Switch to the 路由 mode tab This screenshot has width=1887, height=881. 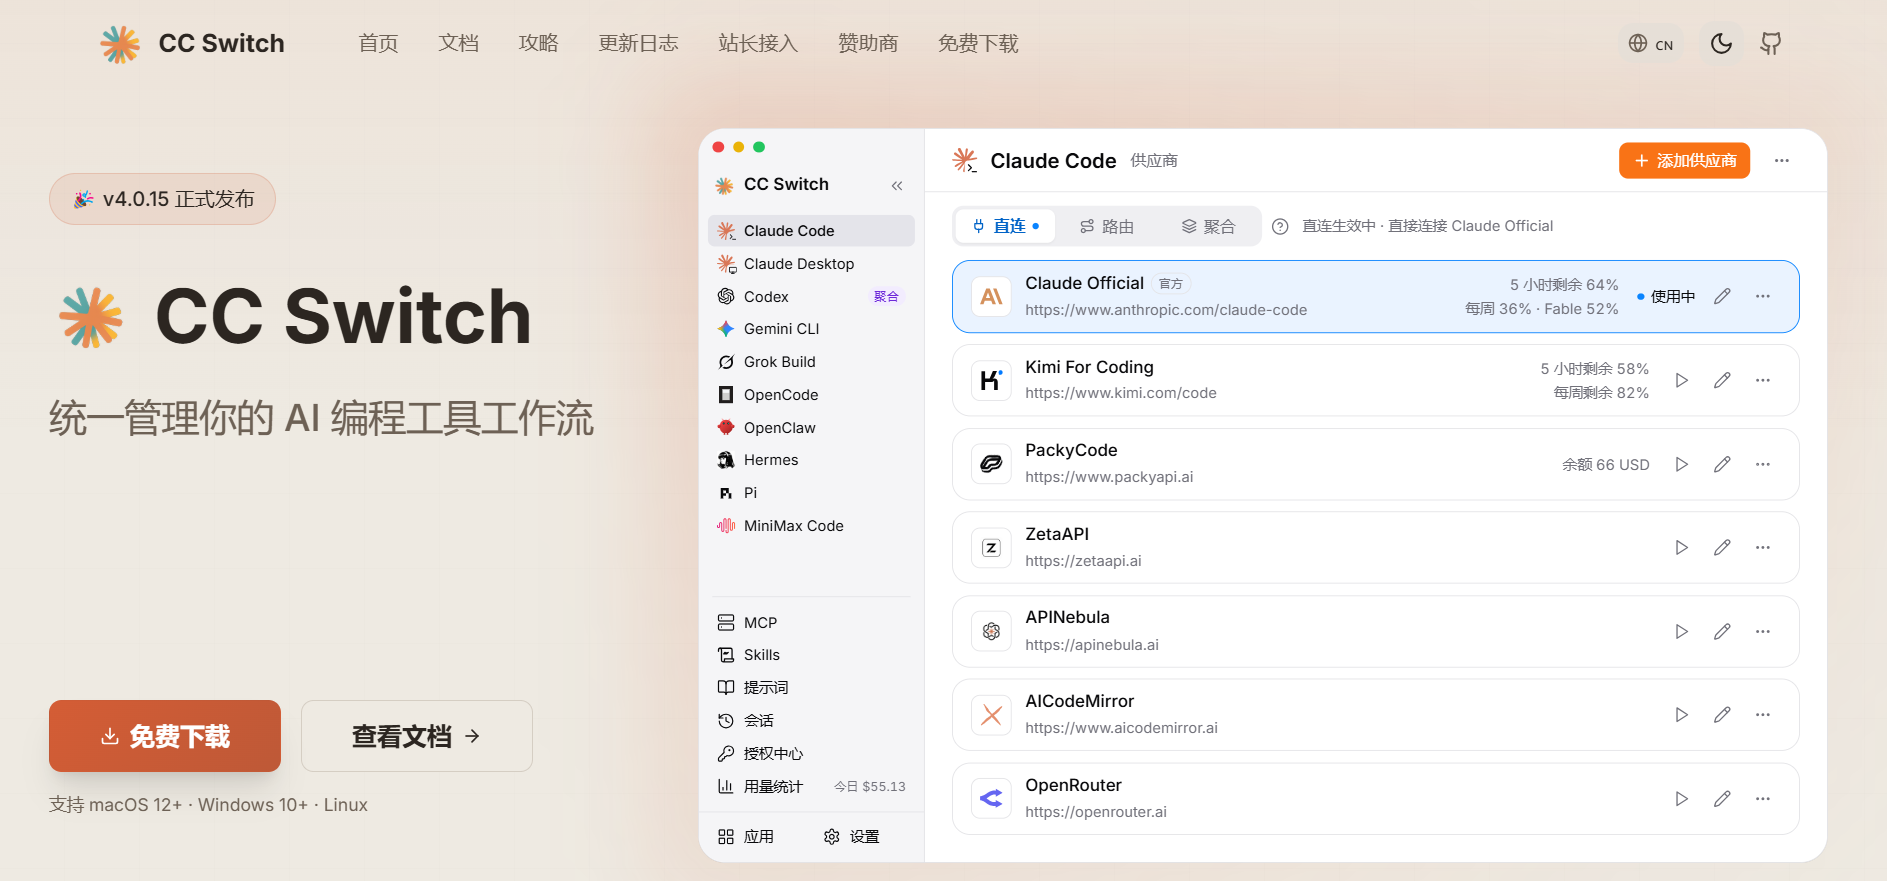coord(1107,226)
